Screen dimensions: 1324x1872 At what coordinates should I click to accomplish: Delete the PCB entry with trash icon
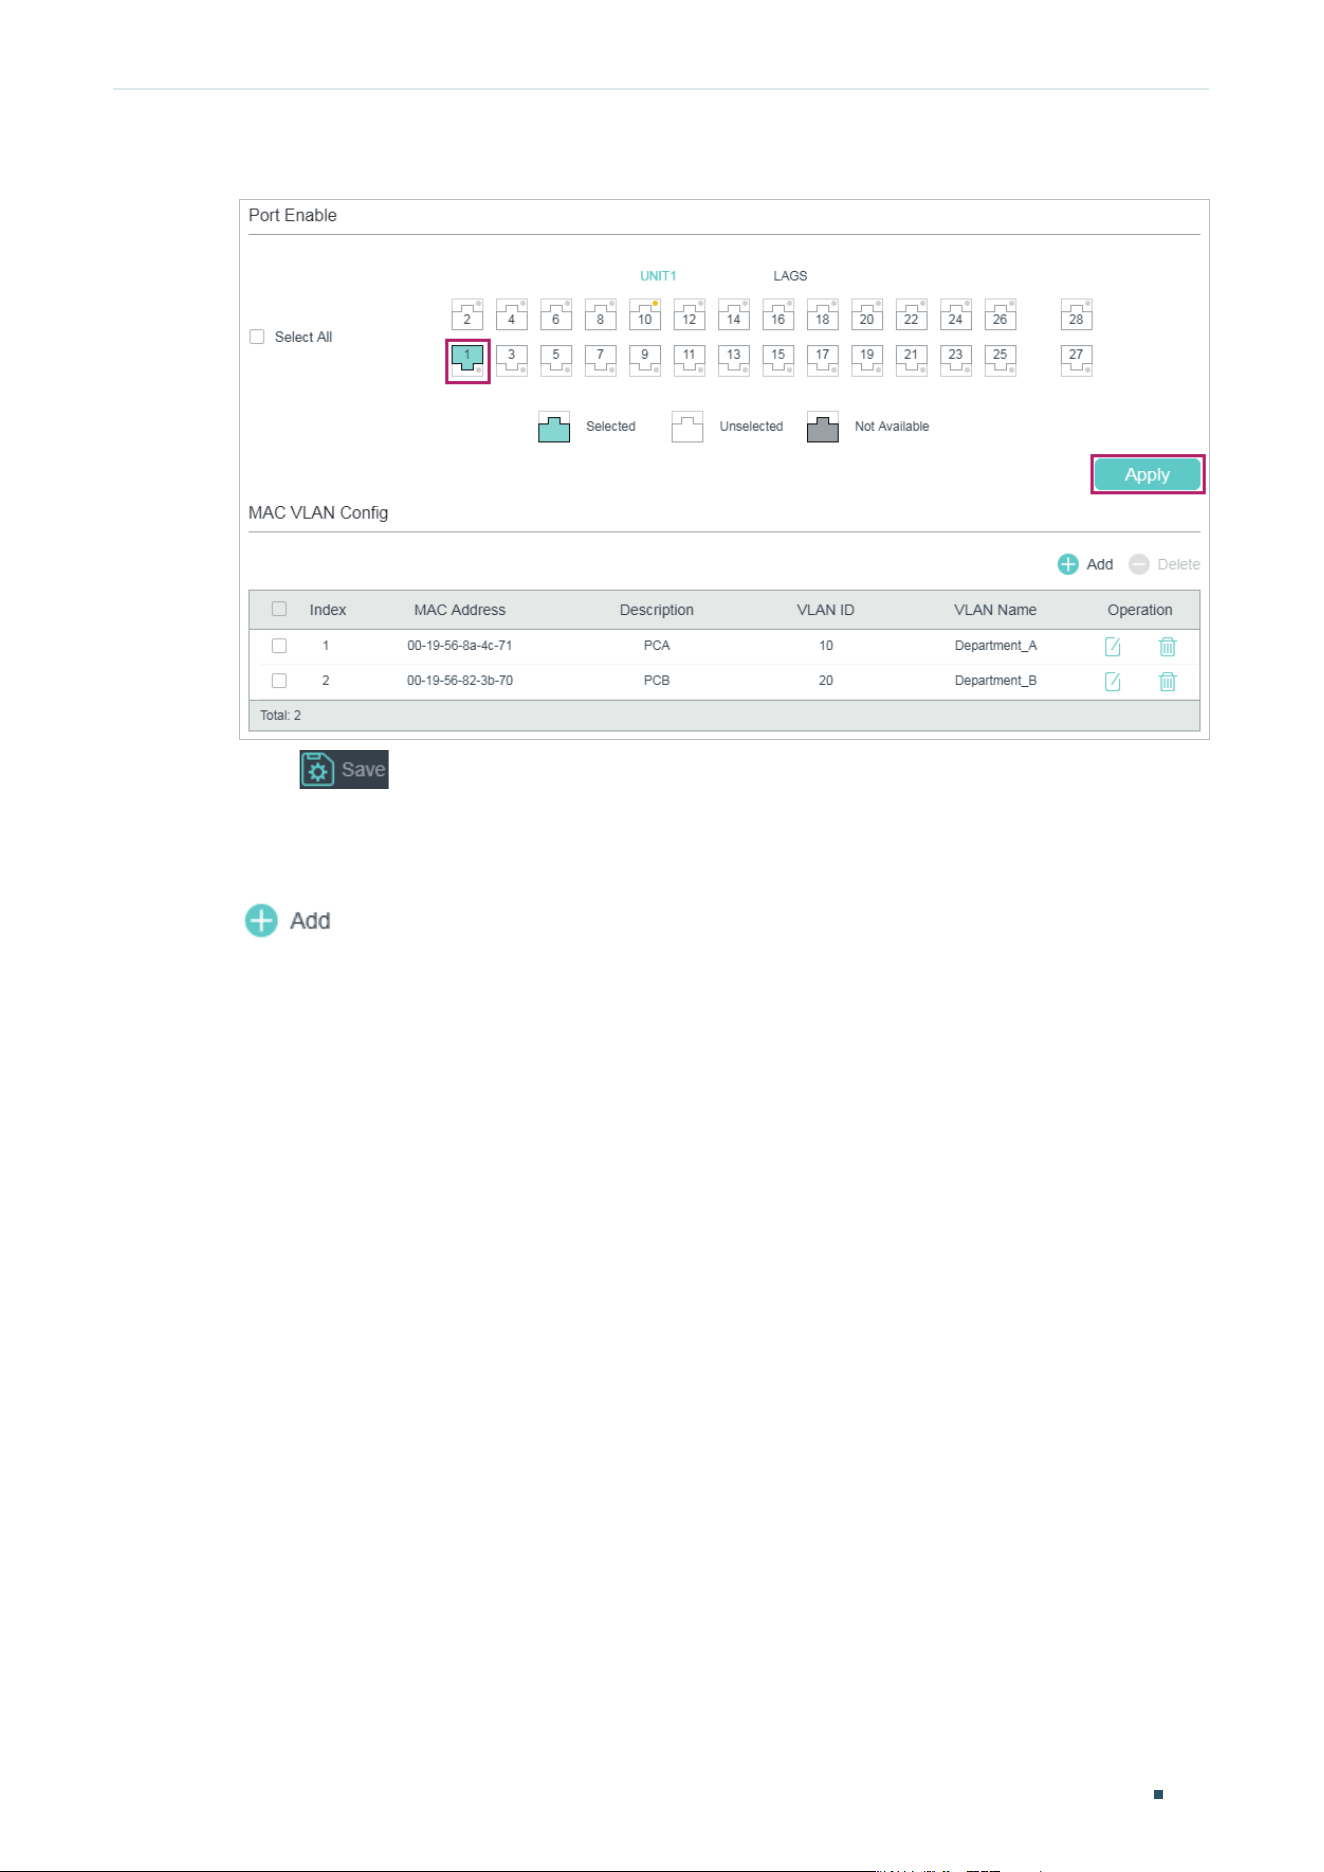tap(1167, 682)
